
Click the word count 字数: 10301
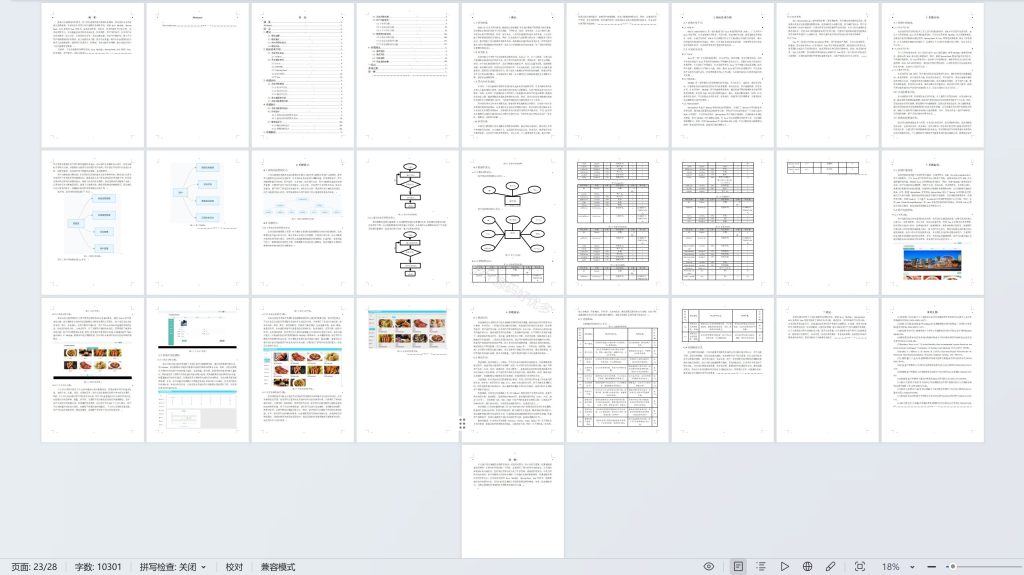coord(97,567)
